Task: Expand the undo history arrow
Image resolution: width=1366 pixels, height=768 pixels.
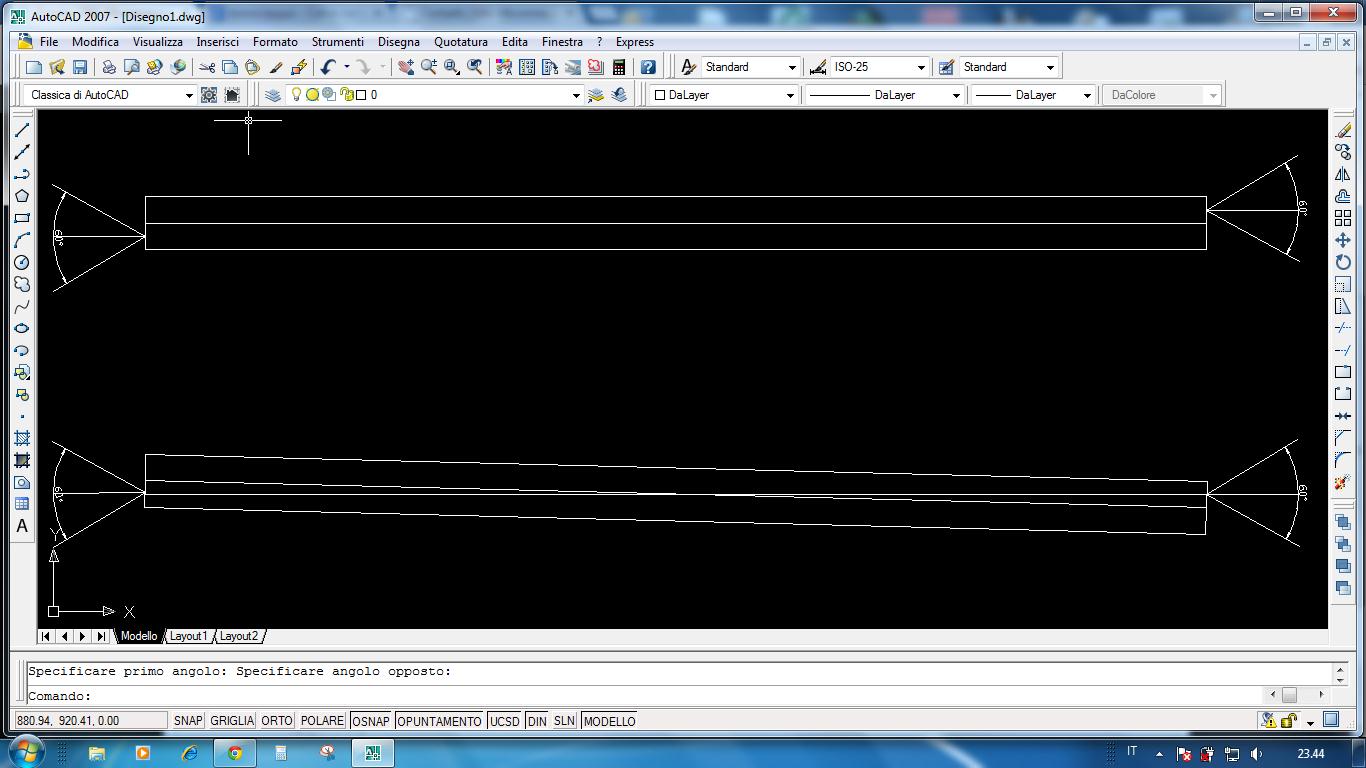Action: click(346, 67)
